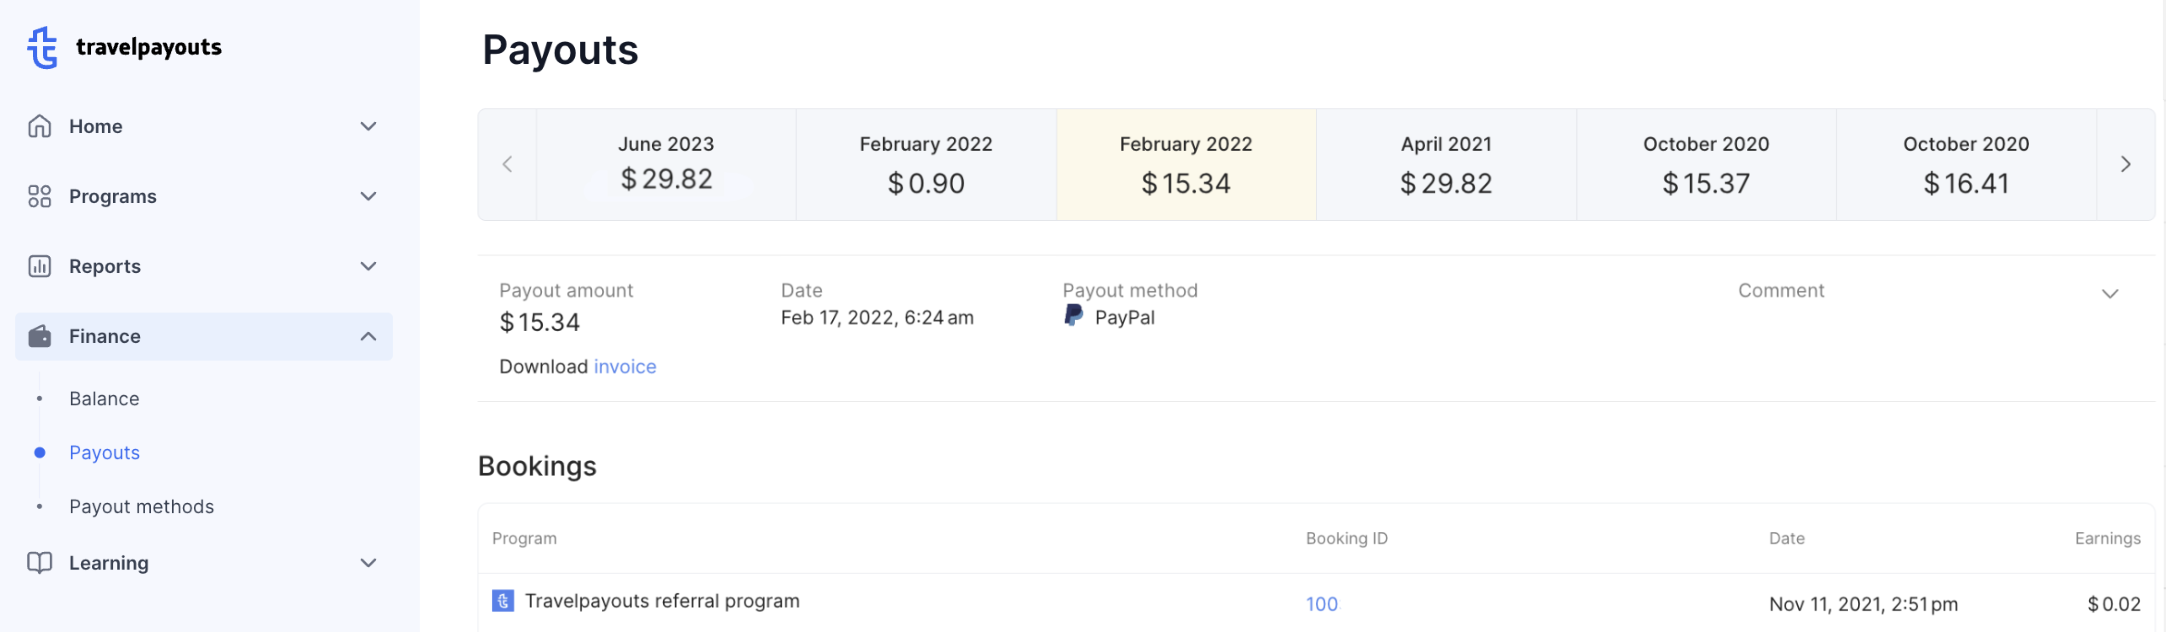
Task: Click the Learning book icon
Action: (40, 563)
